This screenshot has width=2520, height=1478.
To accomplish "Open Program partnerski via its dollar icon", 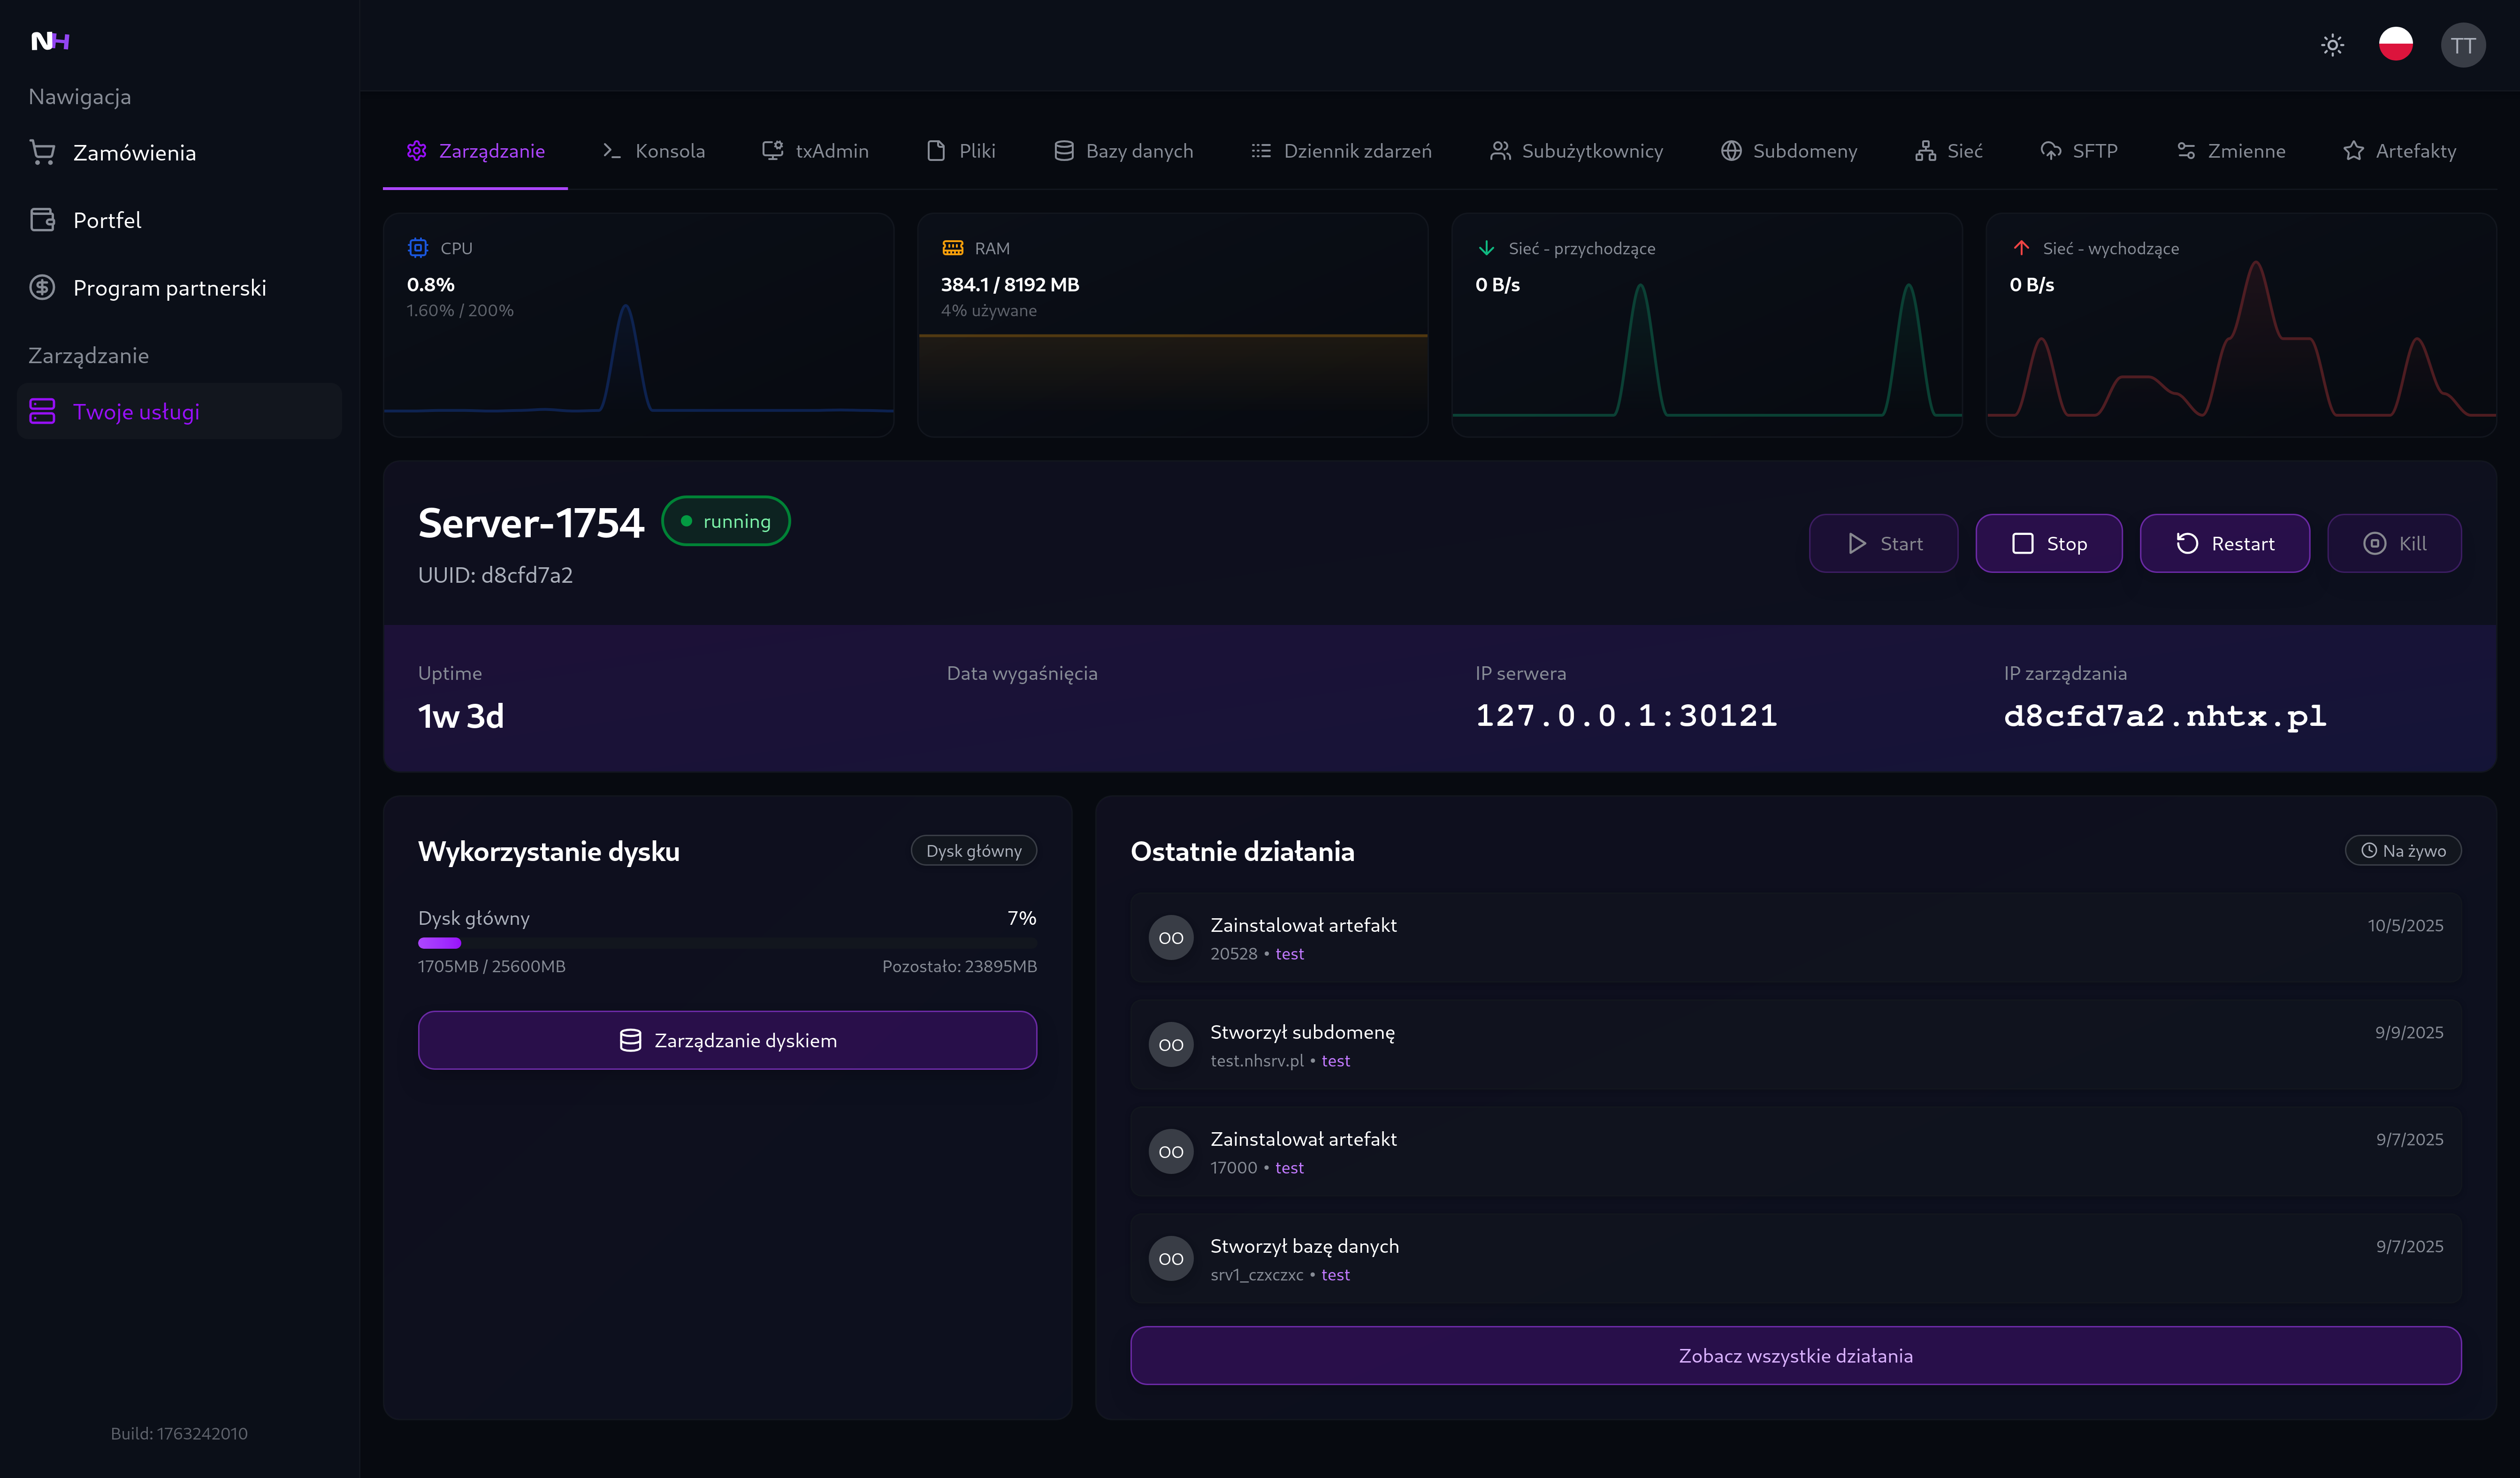I will pyautogui.click(x=42, y=288).
